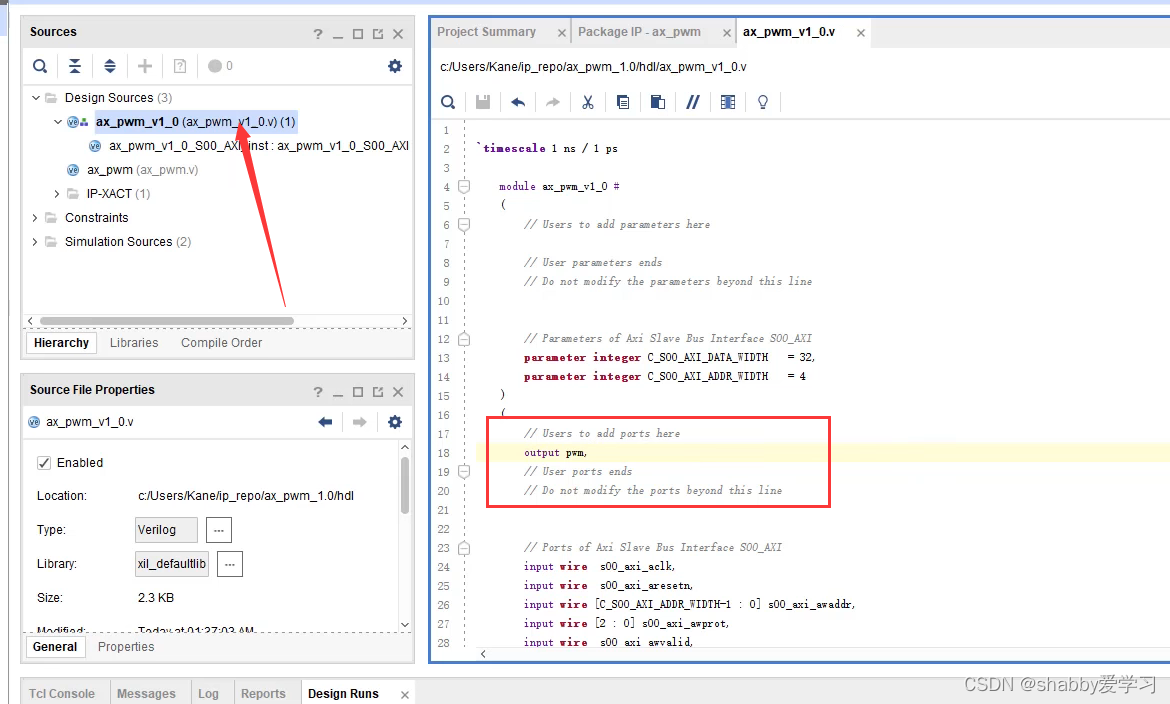The image size is (1170, 704).
Task: Select ax_pwm_v1_0 top module
Action: [x=195, y=122]
